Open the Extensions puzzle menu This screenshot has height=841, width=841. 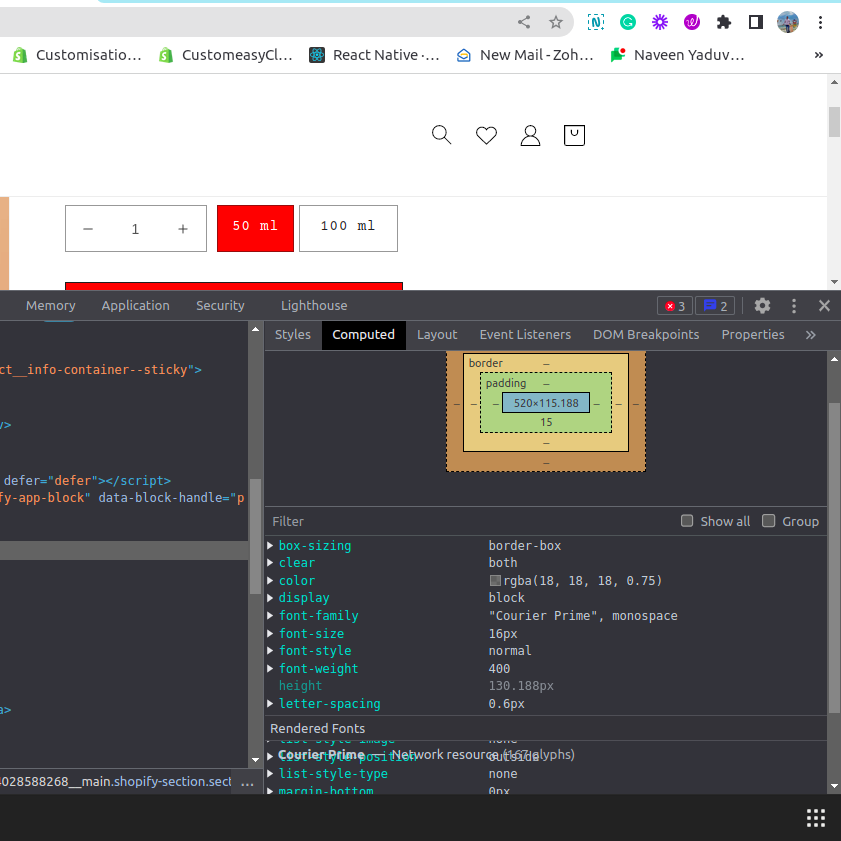coord(724,22)
